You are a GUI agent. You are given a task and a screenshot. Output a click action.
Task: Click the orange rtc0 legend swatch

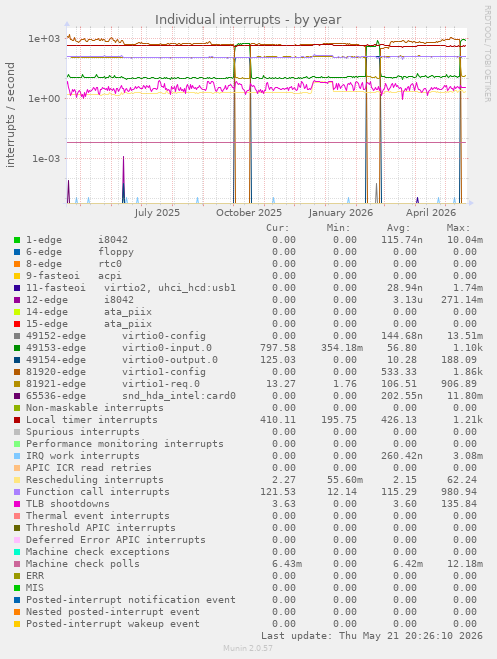[x=17, y=264]
